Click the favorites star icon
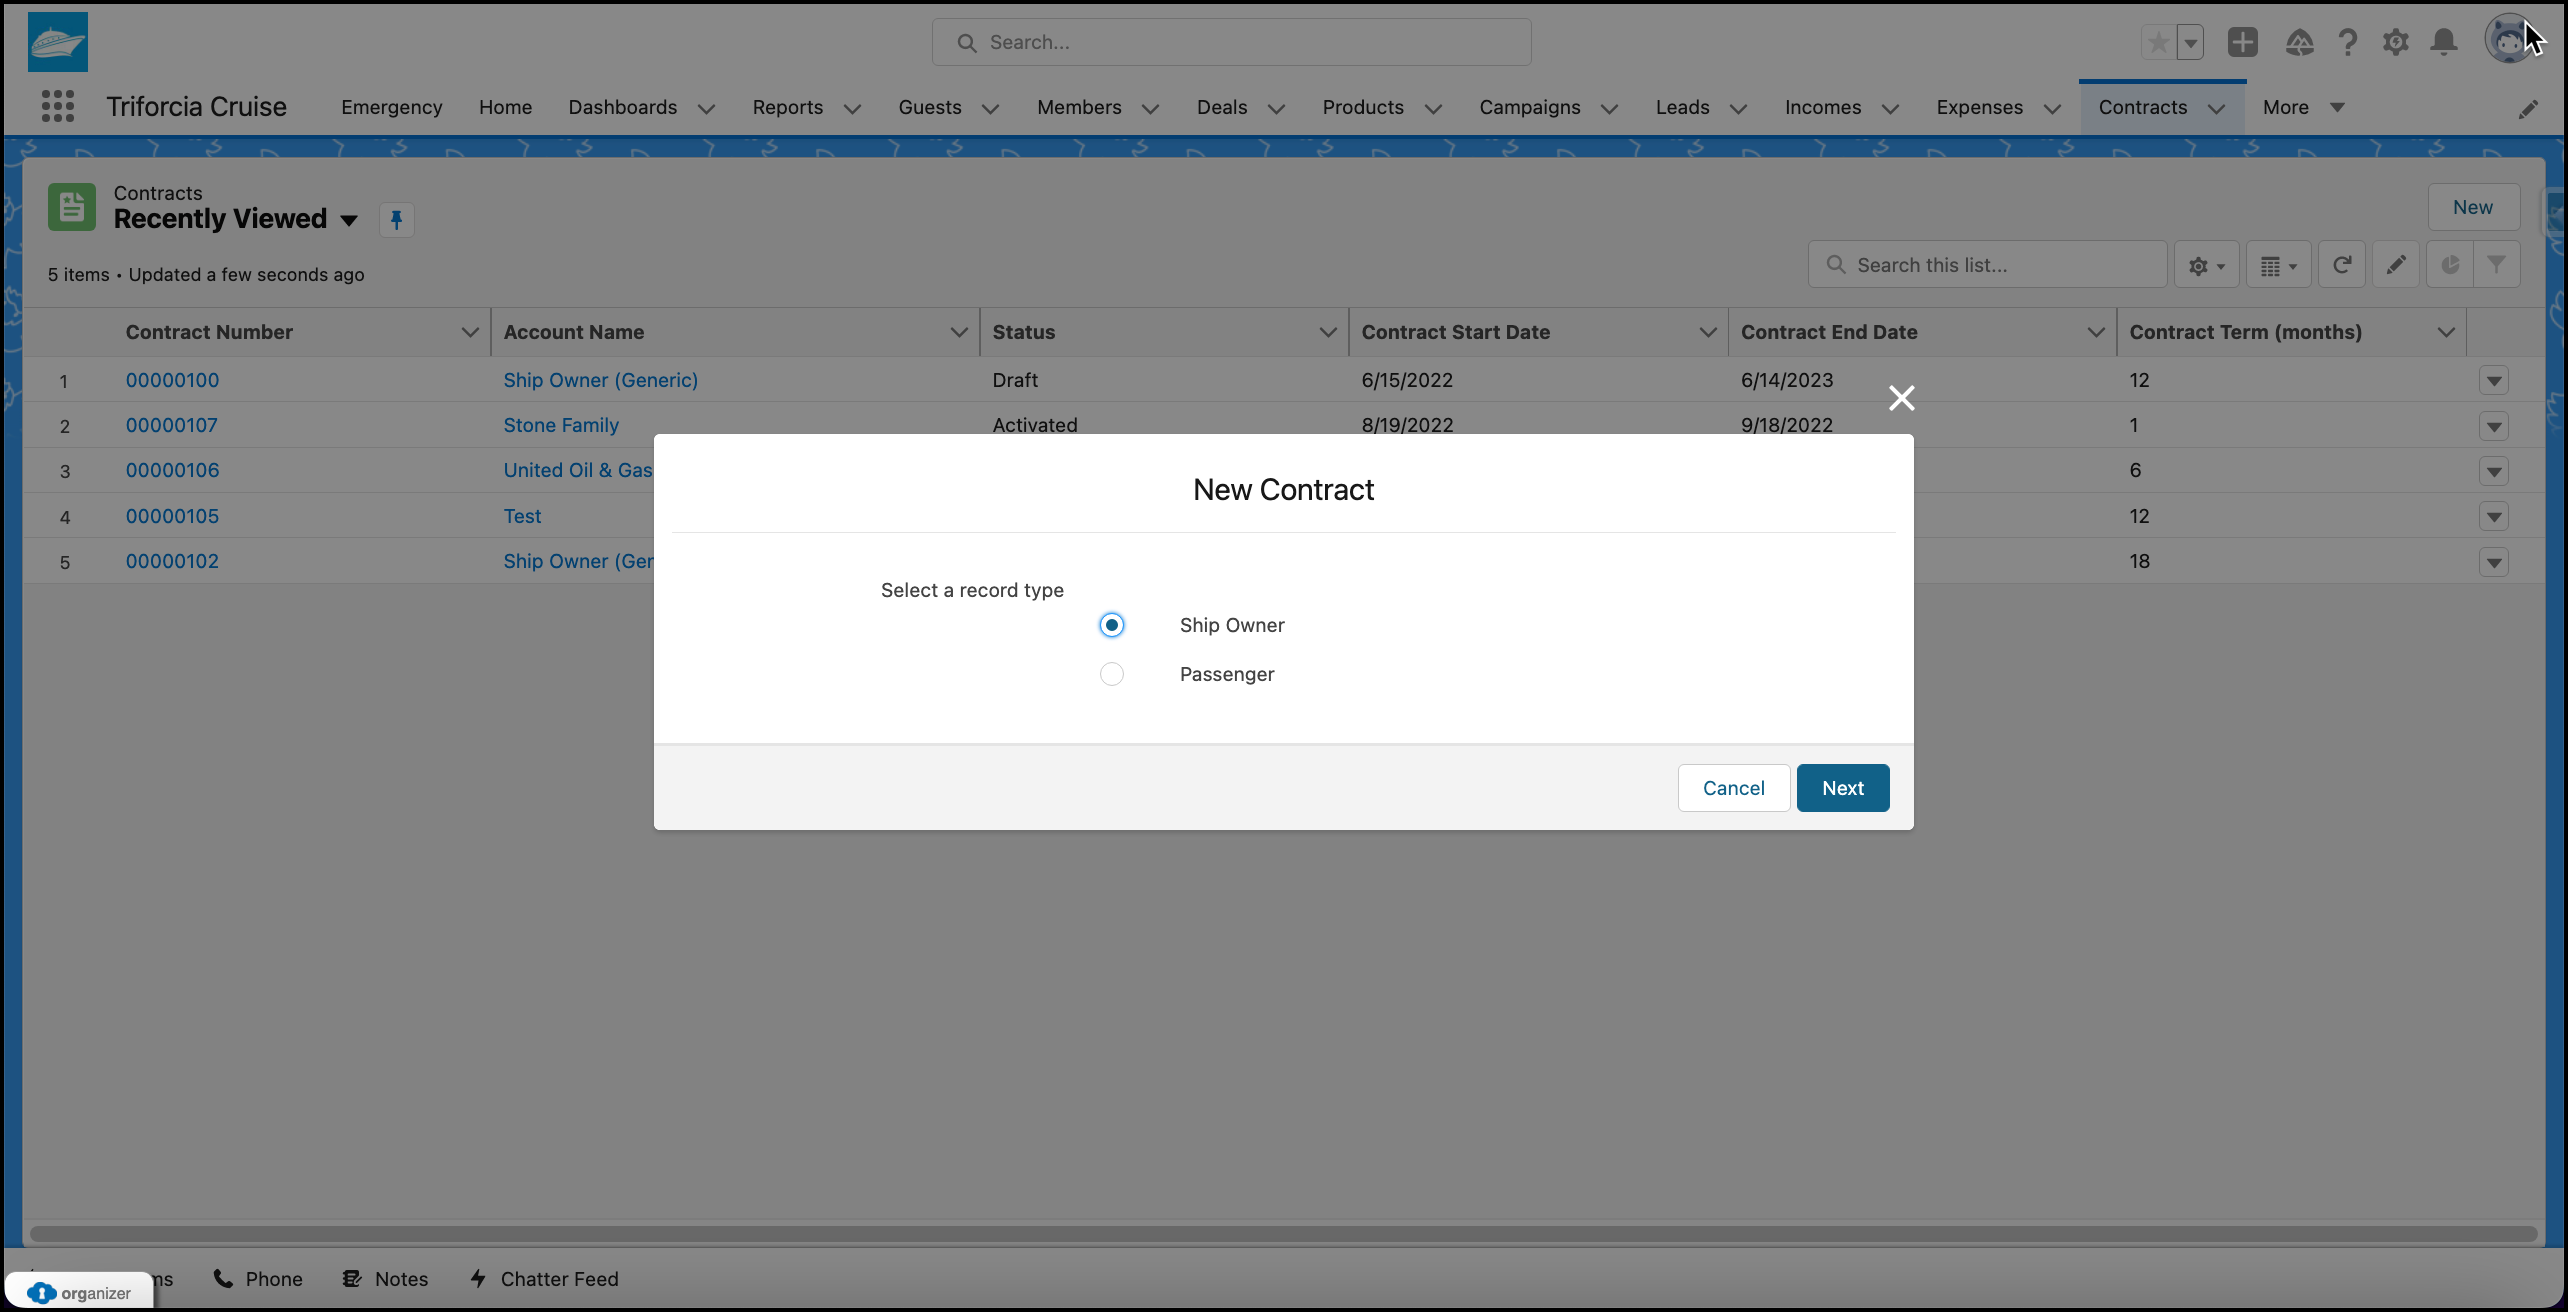 pyautogui.click(x=2158, y=42)
